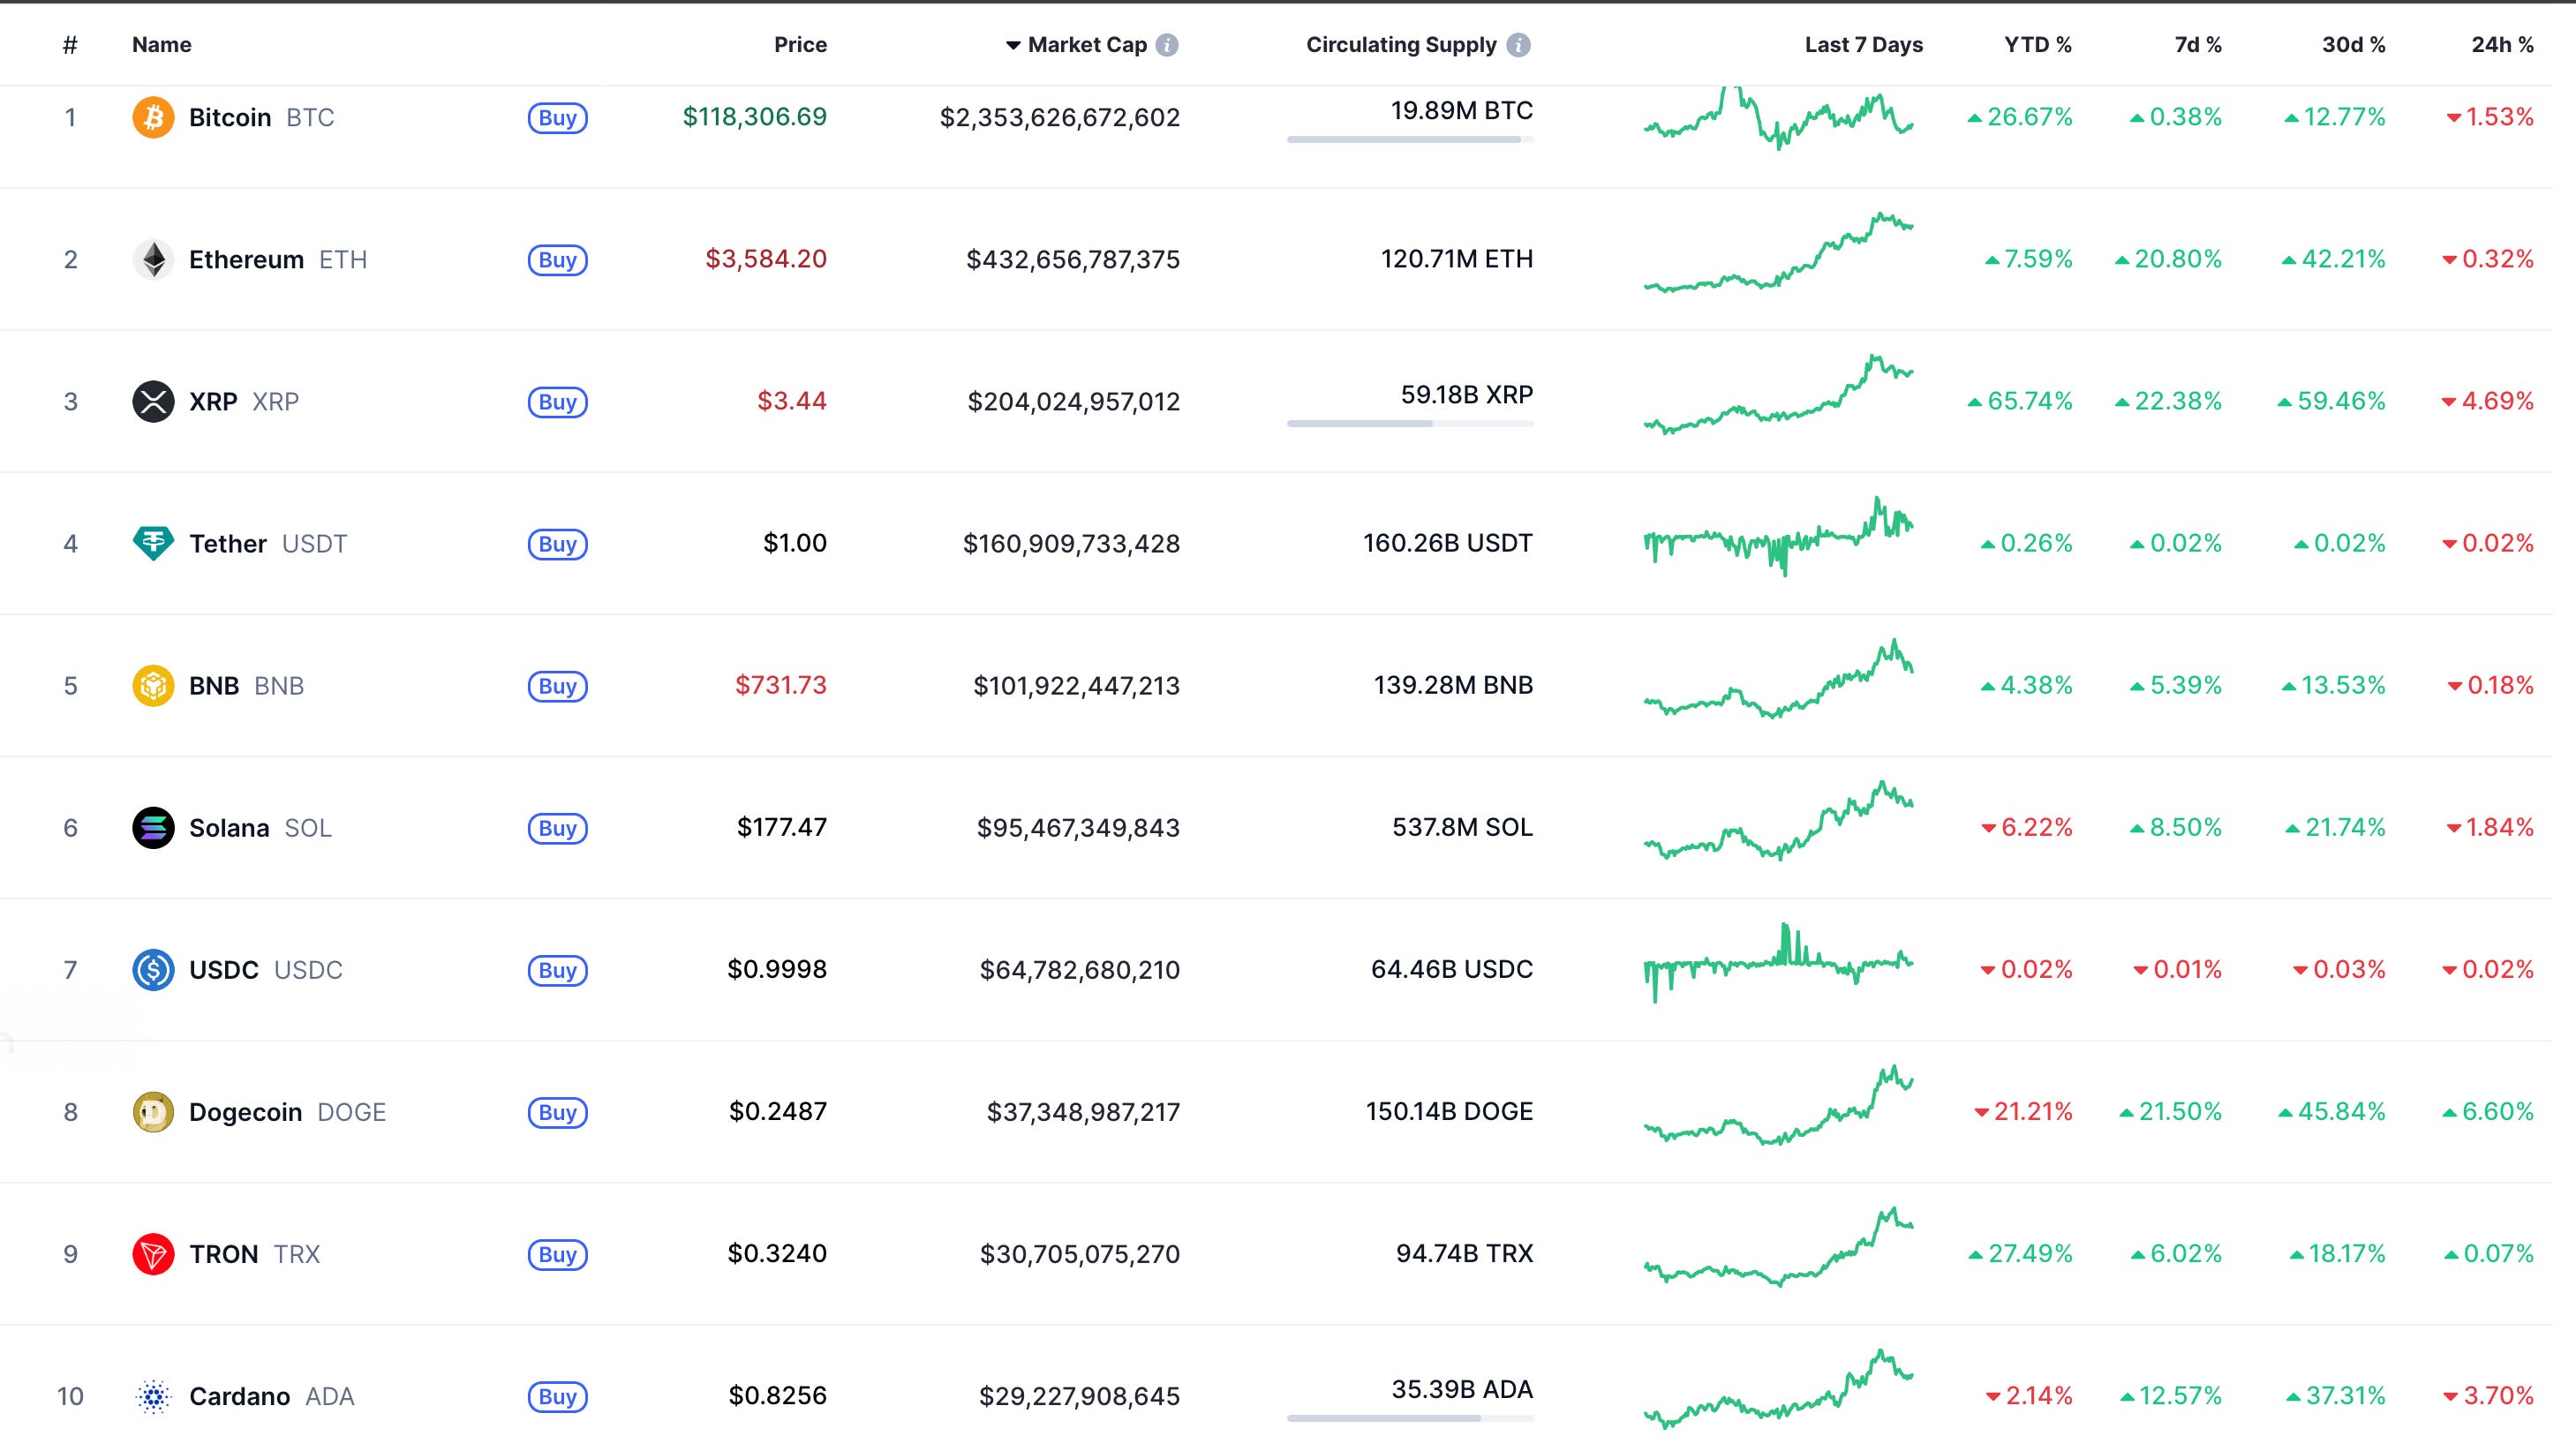
Task: Click the Bitcoin coin logo icon
Action: (153, 118)
